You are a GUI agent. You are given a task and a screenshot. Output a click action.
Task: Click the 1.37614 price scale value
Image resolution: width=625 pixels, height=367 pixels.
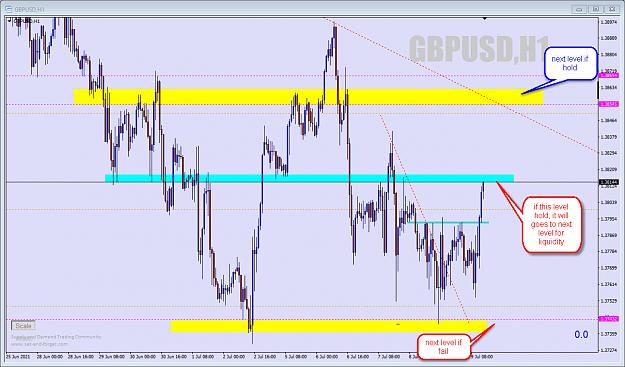(608, 285)
